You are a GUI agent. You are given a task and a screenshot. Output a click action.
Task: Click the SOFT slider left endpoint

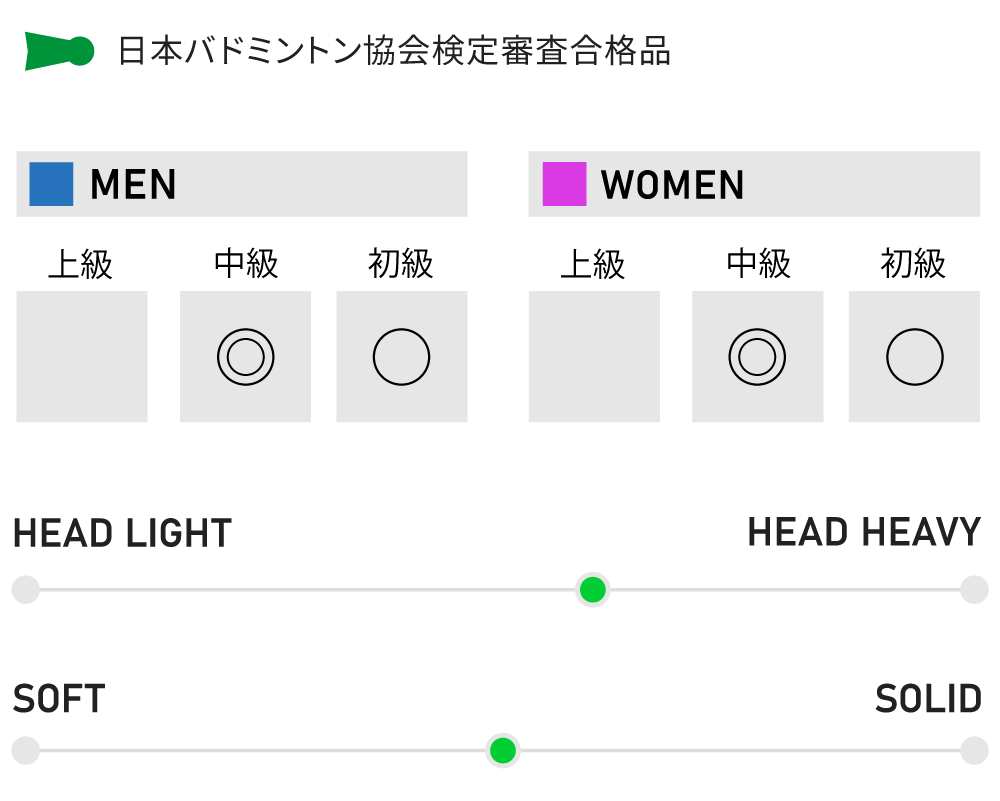click(25, 750)
